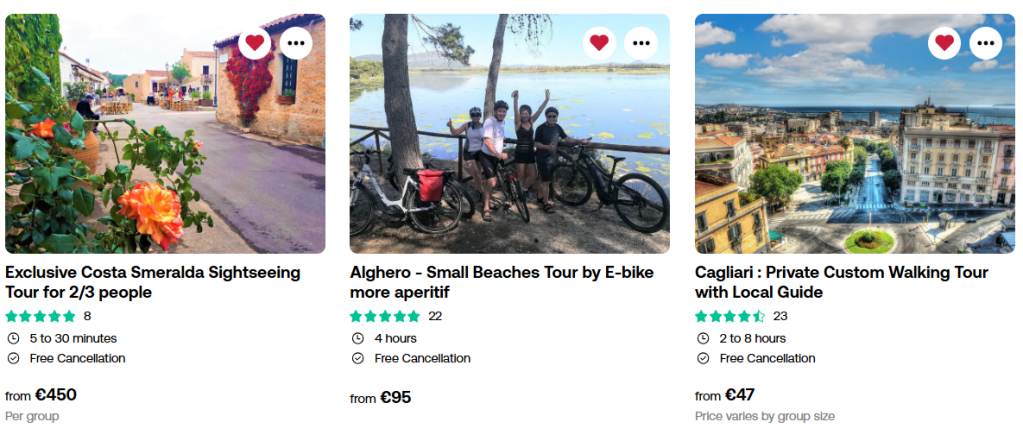This screenshot has height=441, width=1023.
Task: Click the star rating with 22 reviews
Action: click(x=385, y=316)
